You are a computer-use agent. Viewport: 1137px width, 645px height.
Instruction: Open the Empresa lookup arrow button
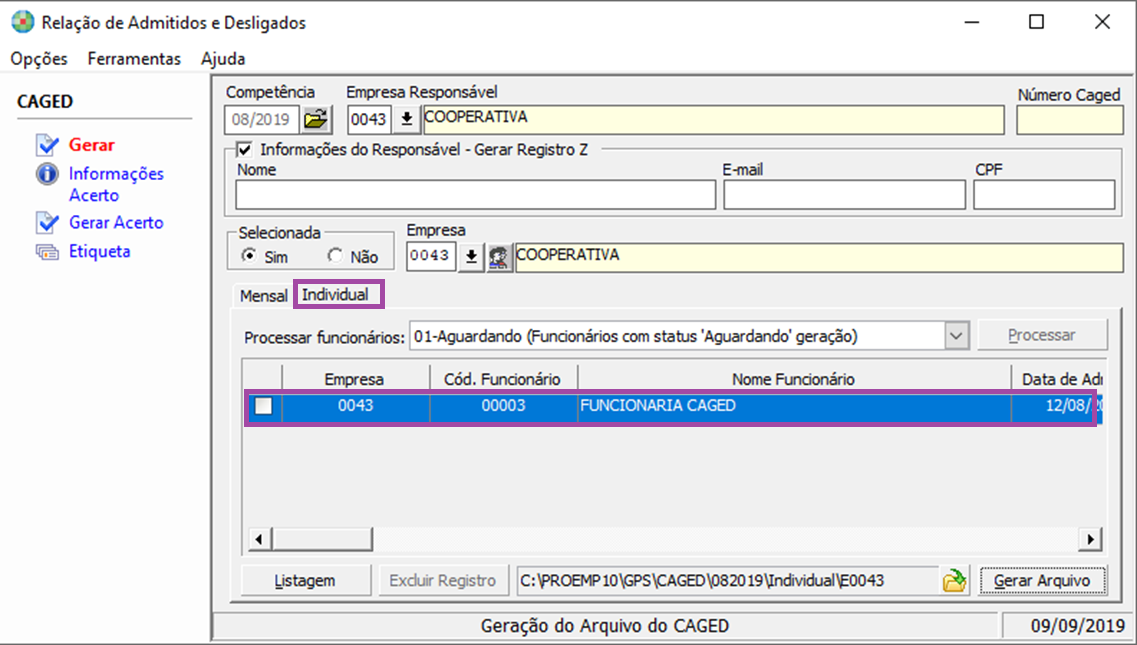pos(472,258)
